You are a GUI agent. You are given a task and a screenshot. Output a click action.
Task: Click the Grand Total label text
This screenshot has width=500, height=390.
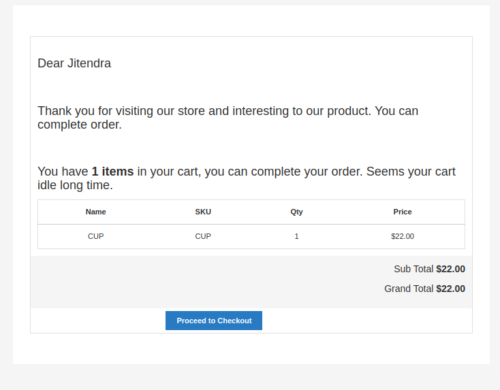(x=409, y=289)
